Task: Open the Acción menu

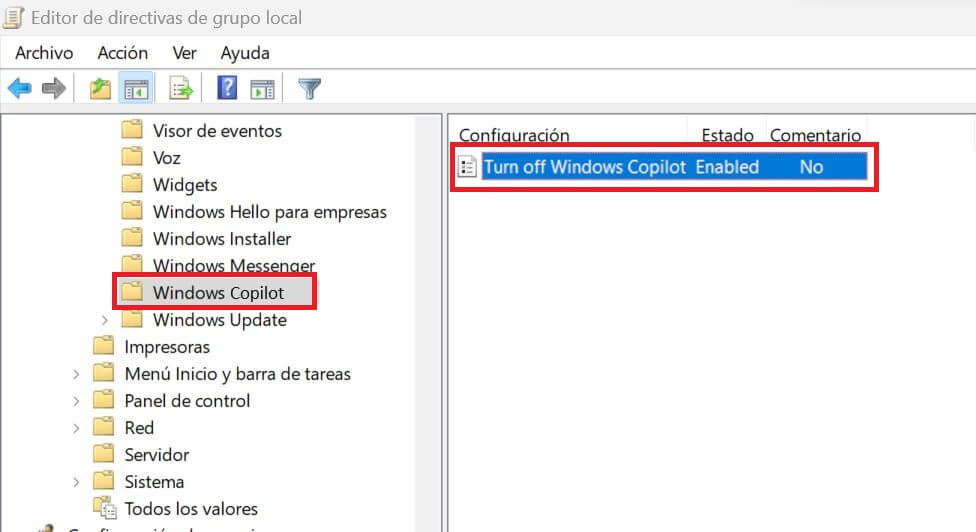Action: tap(123, 53)
